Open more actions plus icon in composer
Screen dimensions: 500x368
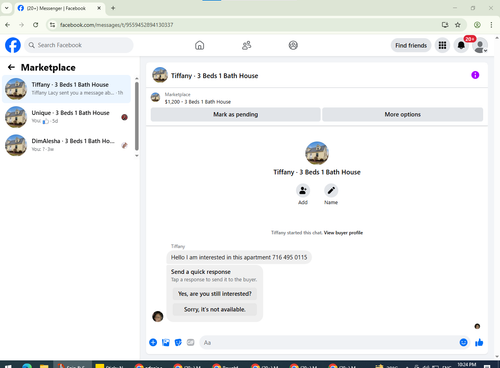(x=153, y=342)
